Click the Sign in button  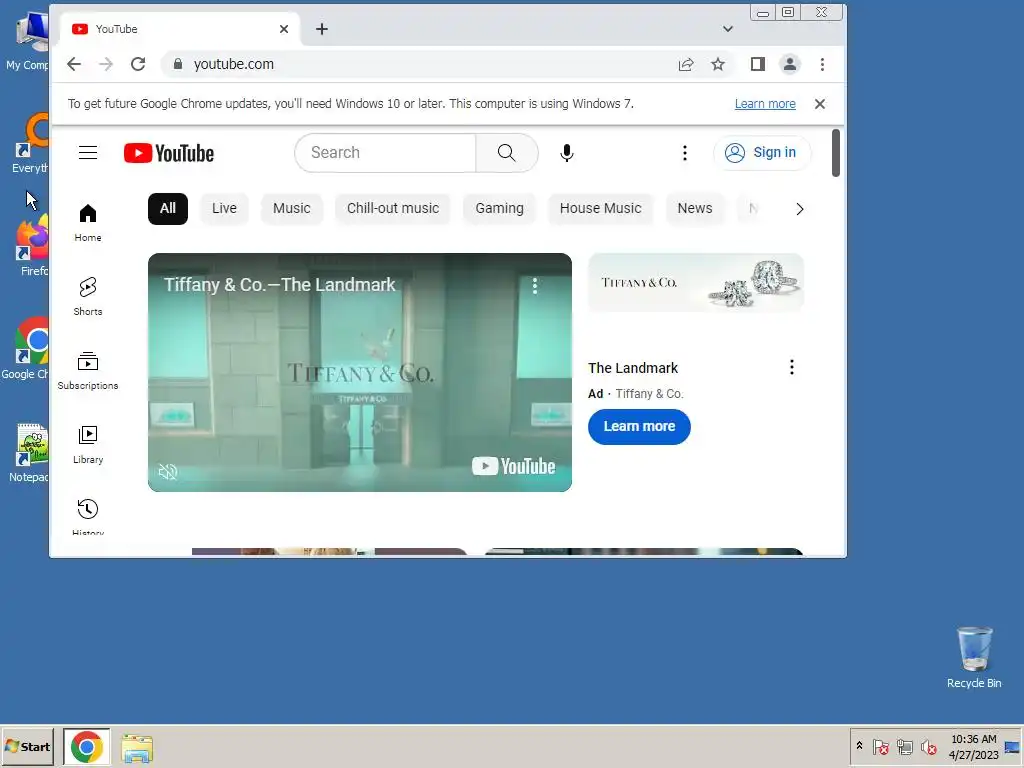762,153
